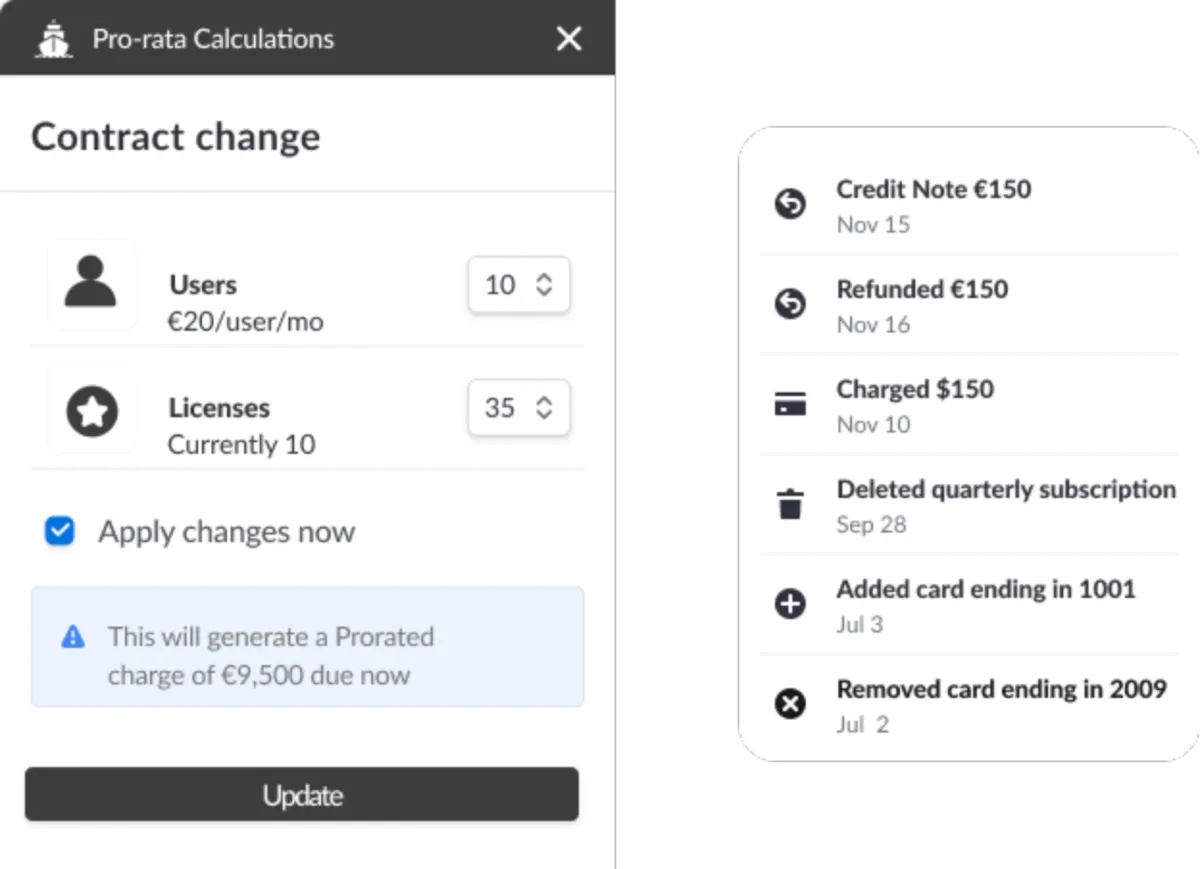Open the Users quantity stepper arrows
The width and height of the screenshot is (1200, 869).
tap(544, 285)
